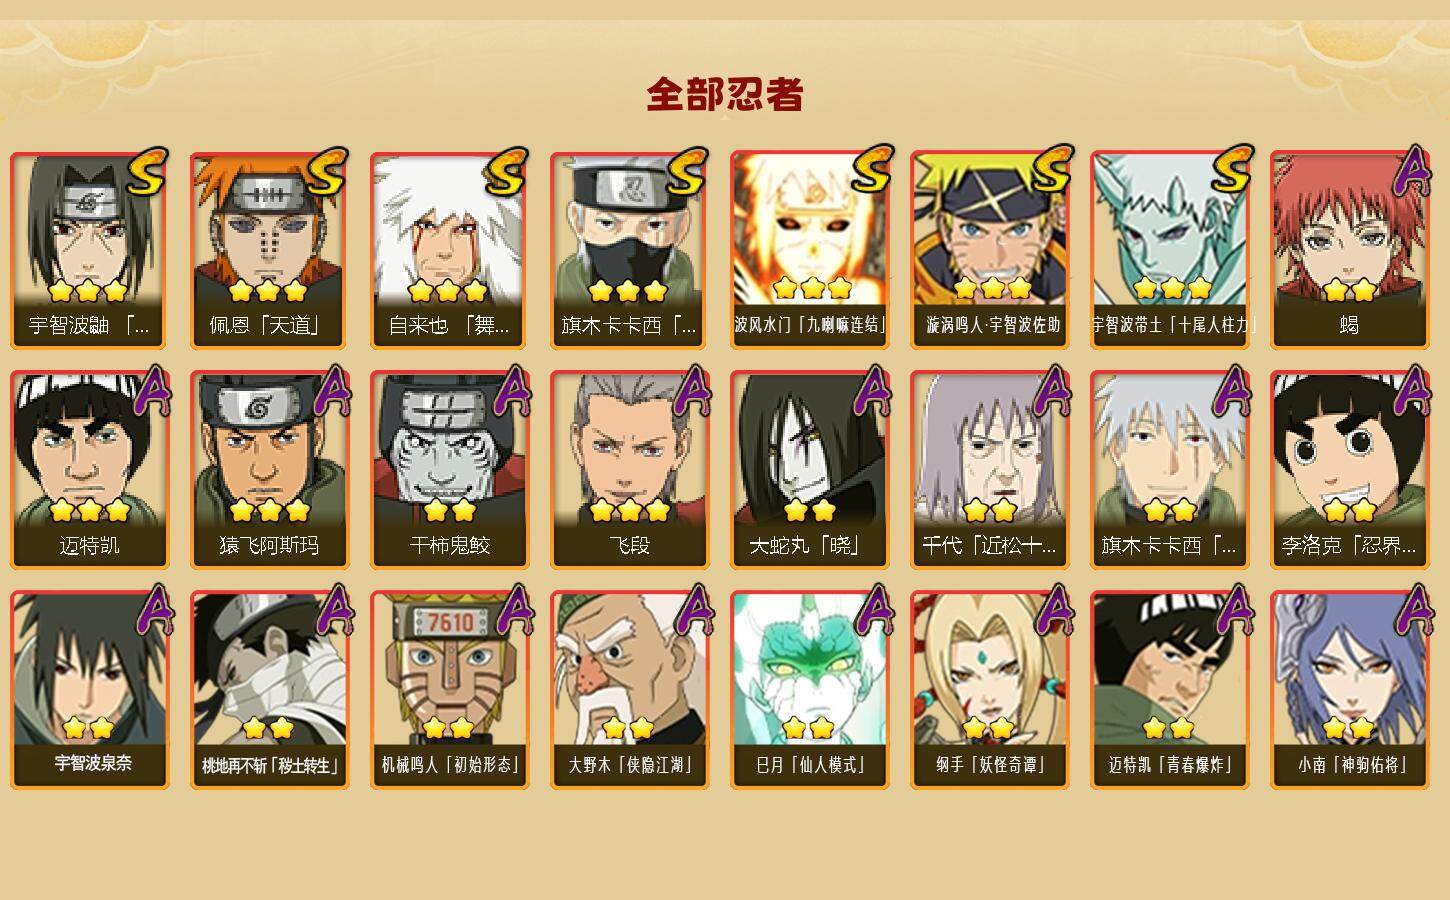Viewport: 1450px width, 900px height.
Task: Select the 纲手「妖怪奇谭」 card
Action: (990, 690)
